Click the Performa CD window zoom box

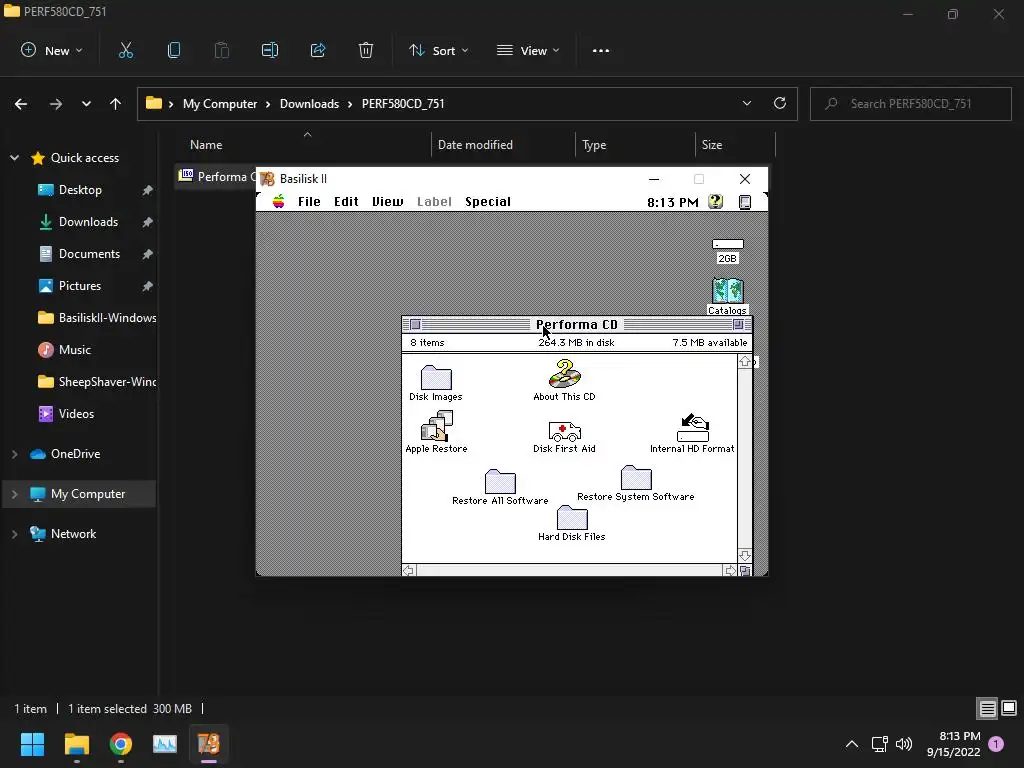[x=738, y=325]
